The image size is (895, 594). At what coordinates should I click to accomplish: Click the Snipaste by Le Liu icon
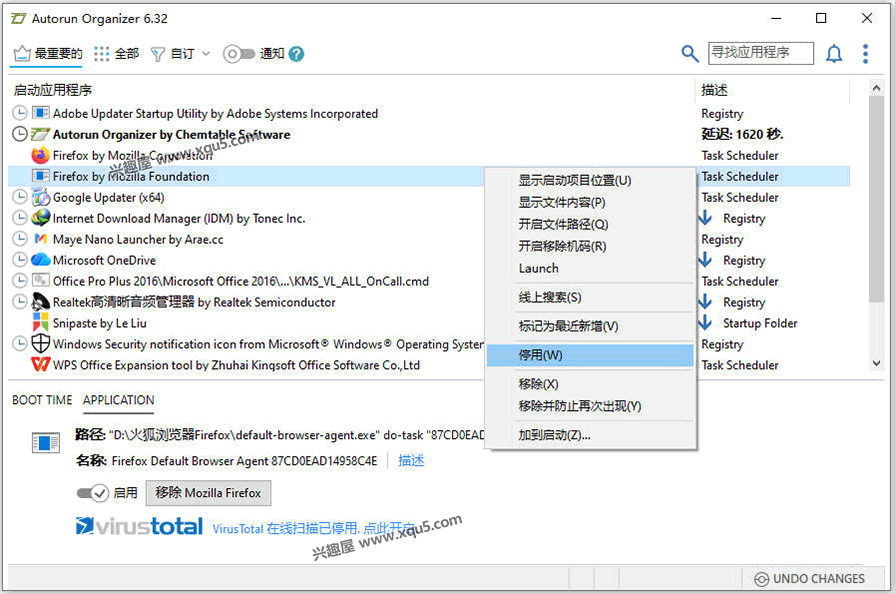41,323
